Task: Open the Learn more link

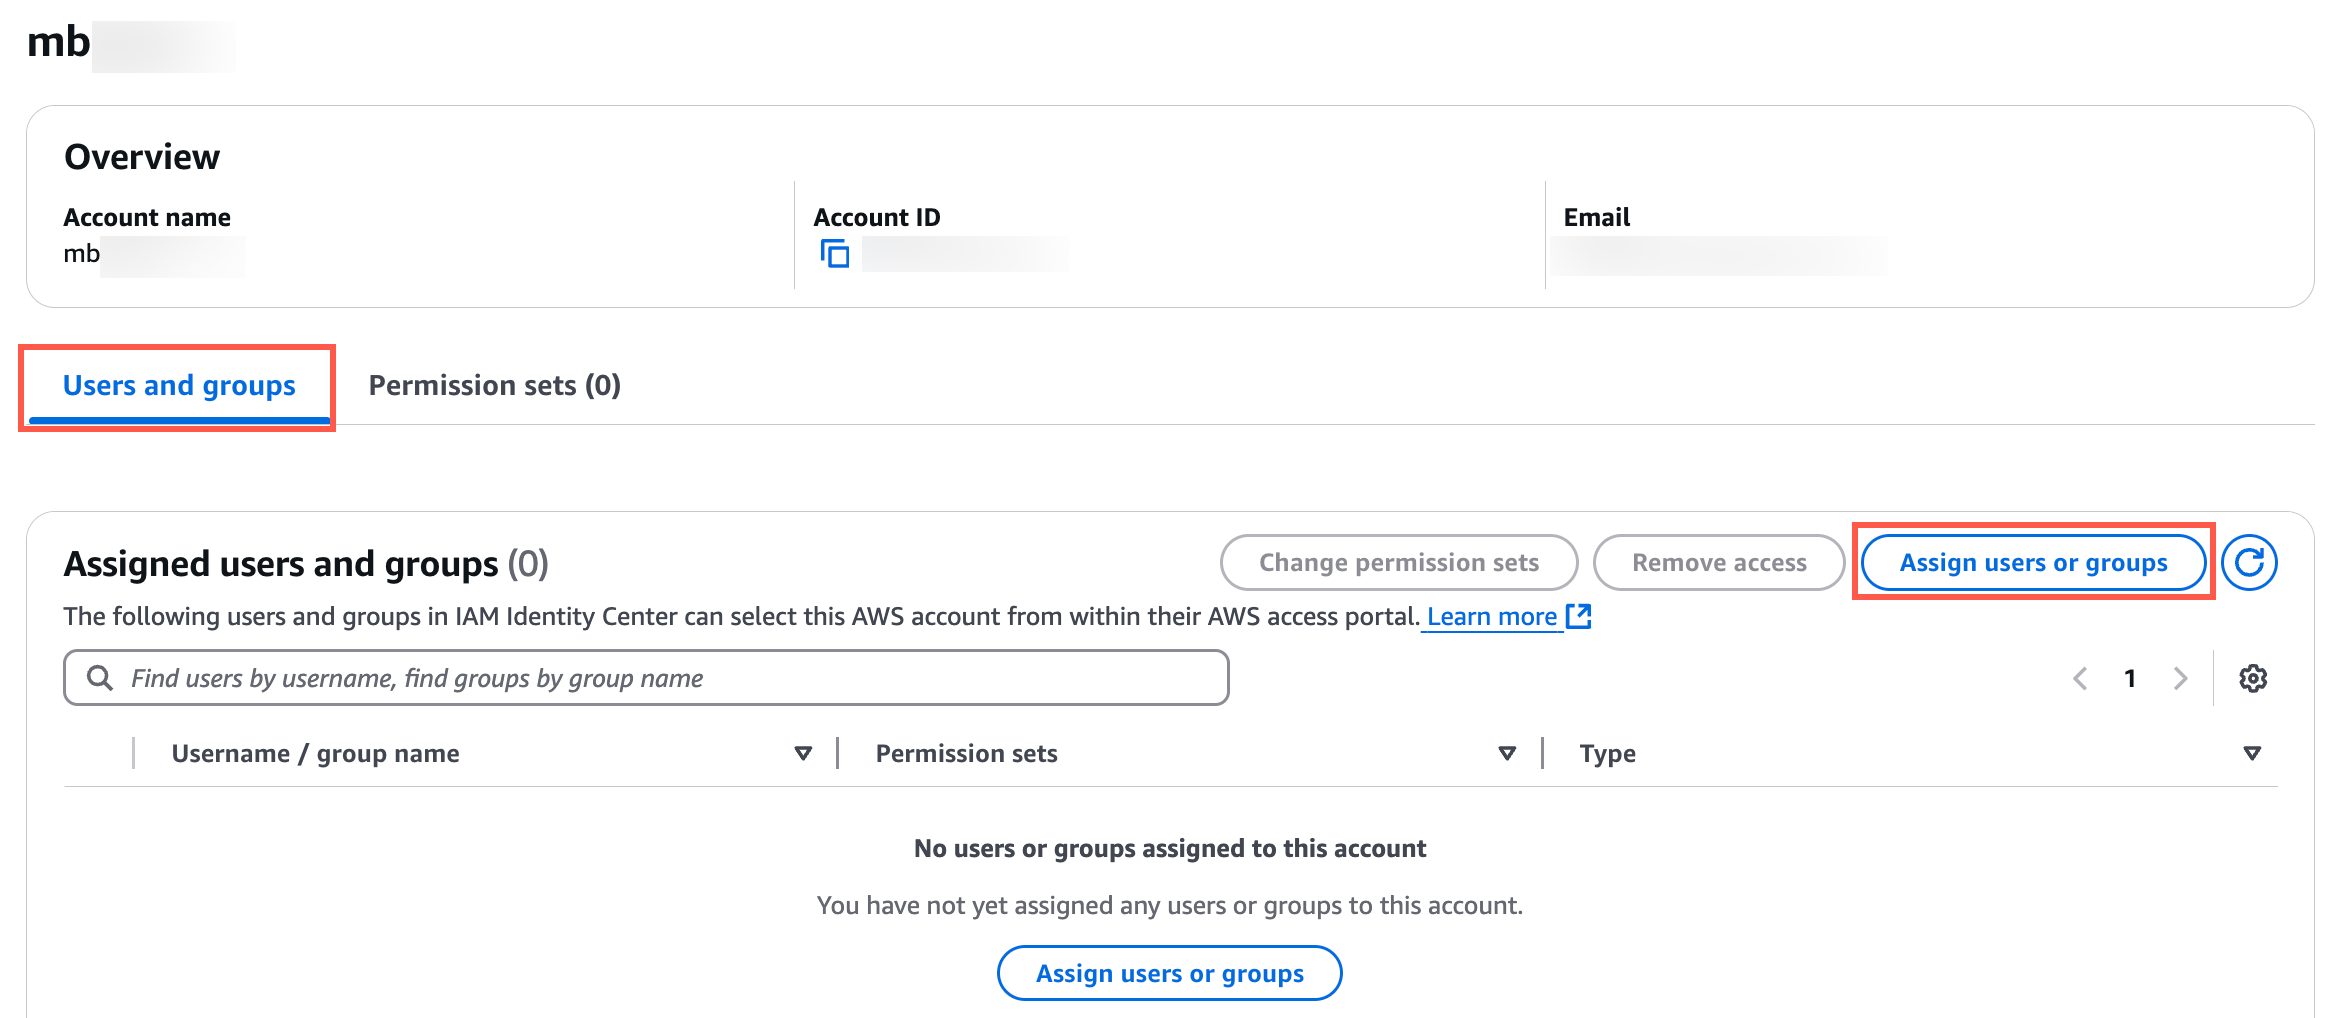Action: tap(1492, 617)
